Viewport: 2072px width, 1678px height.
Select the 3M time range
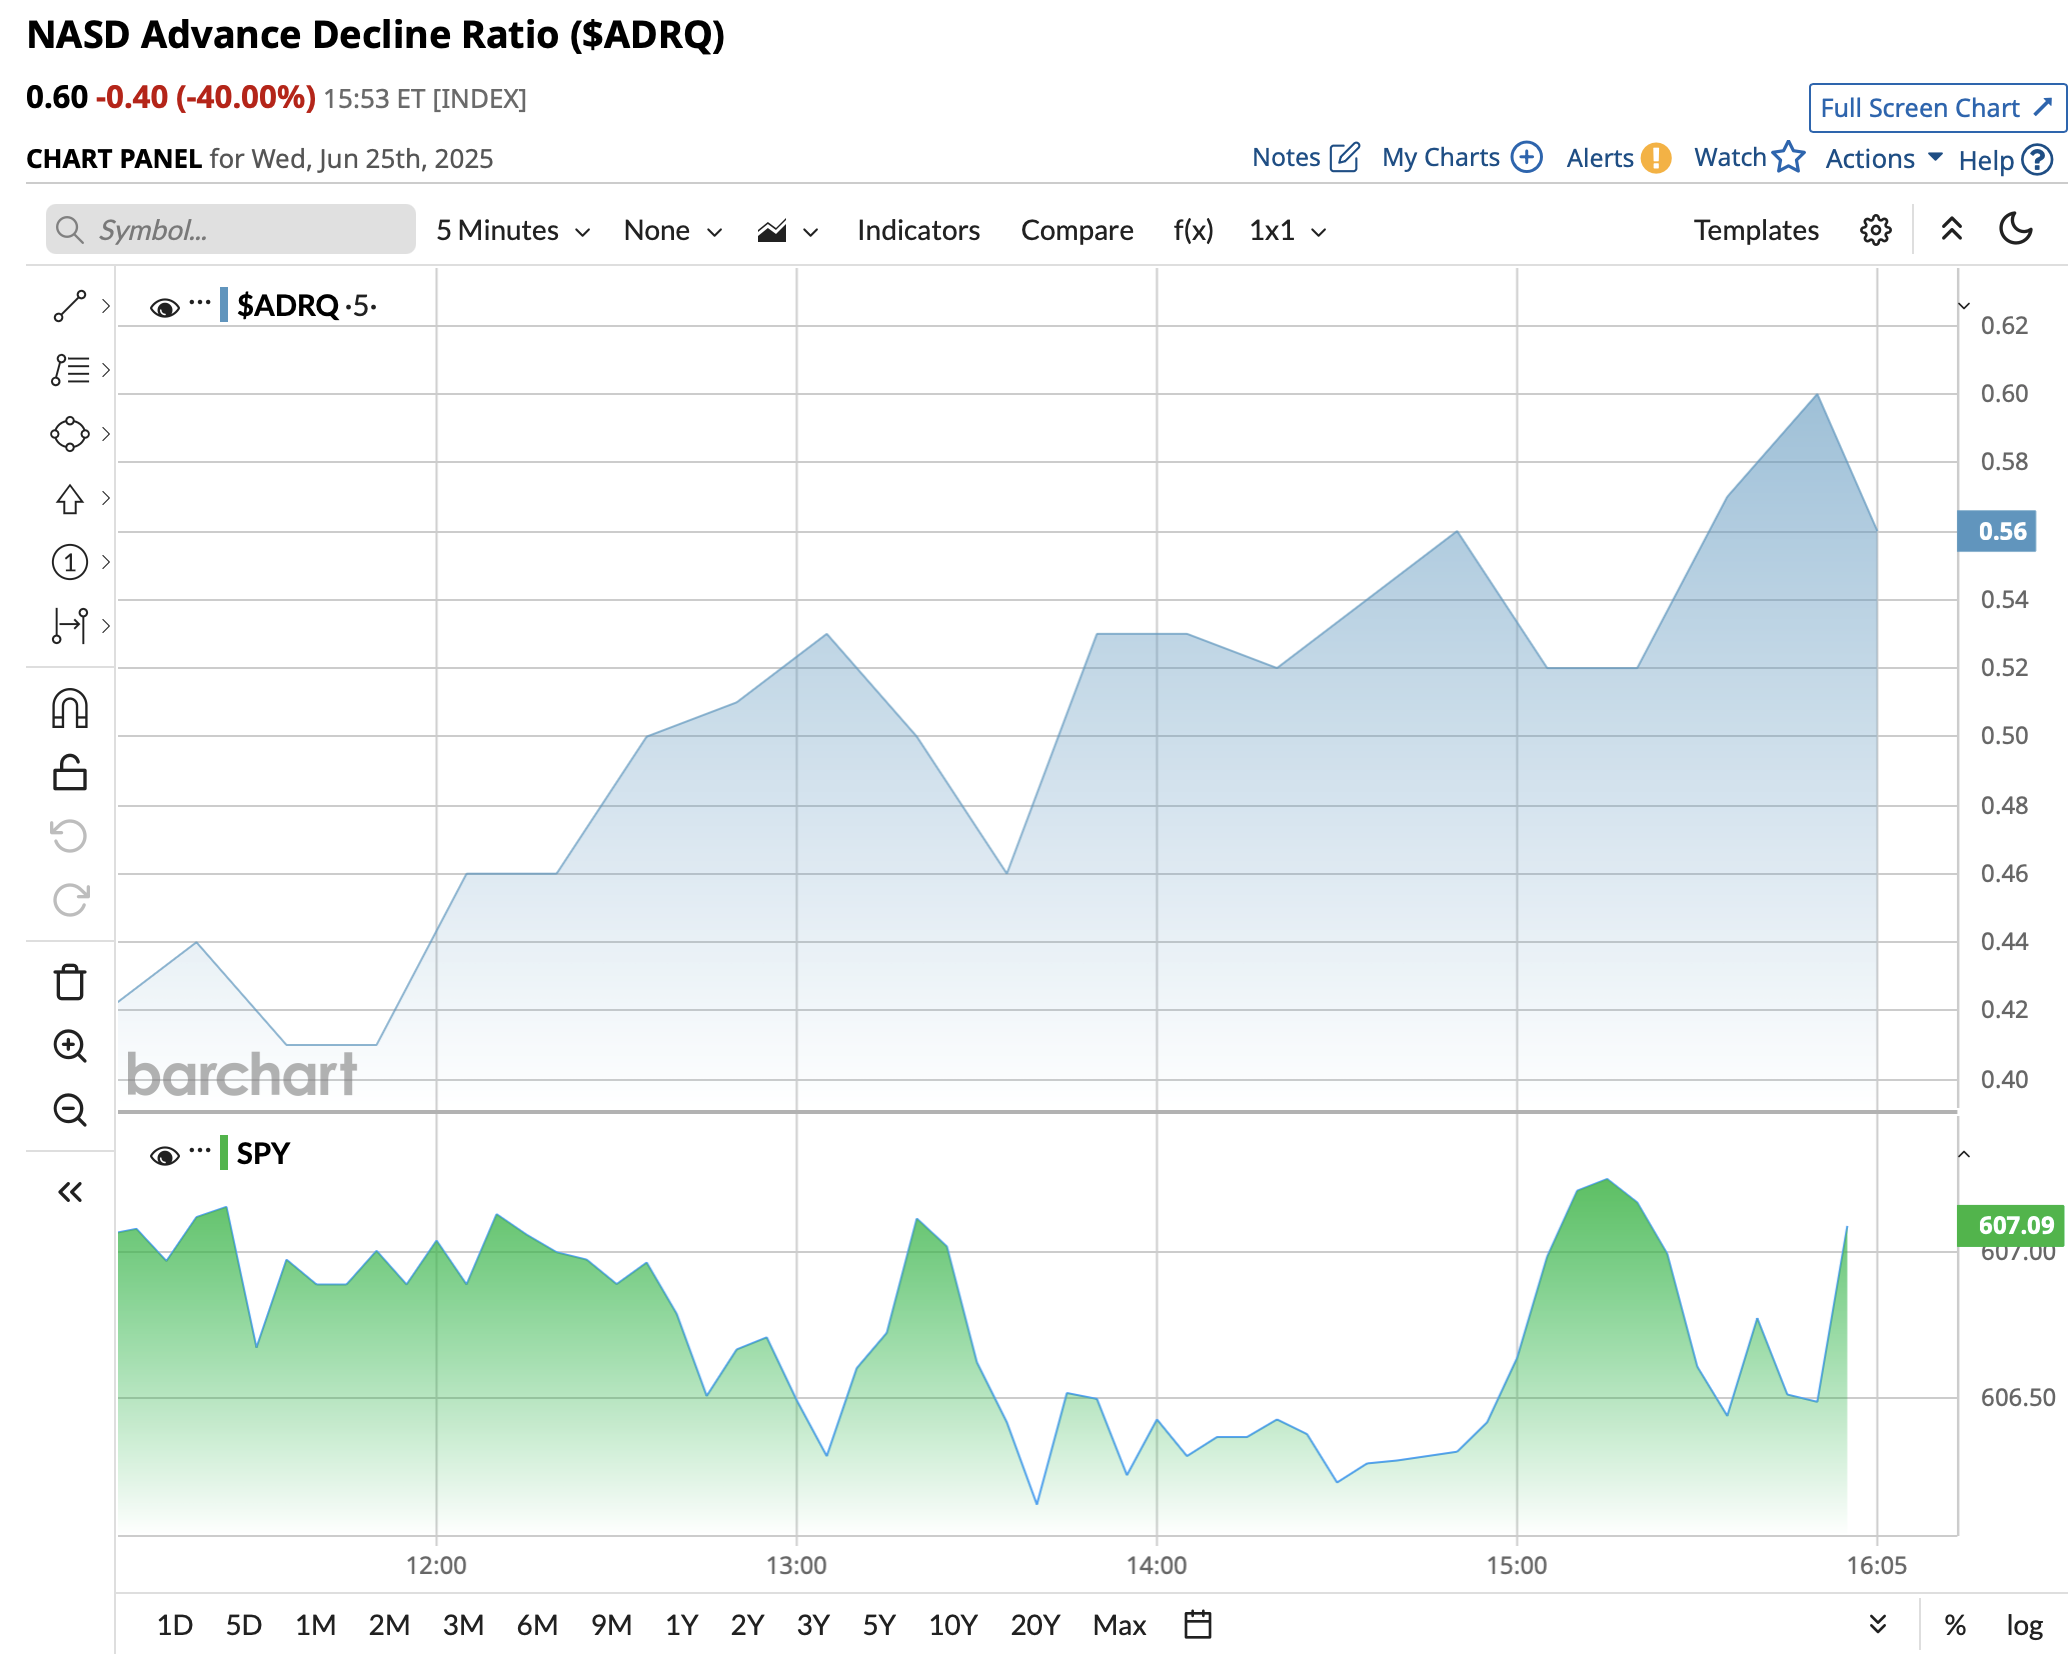462,1625
